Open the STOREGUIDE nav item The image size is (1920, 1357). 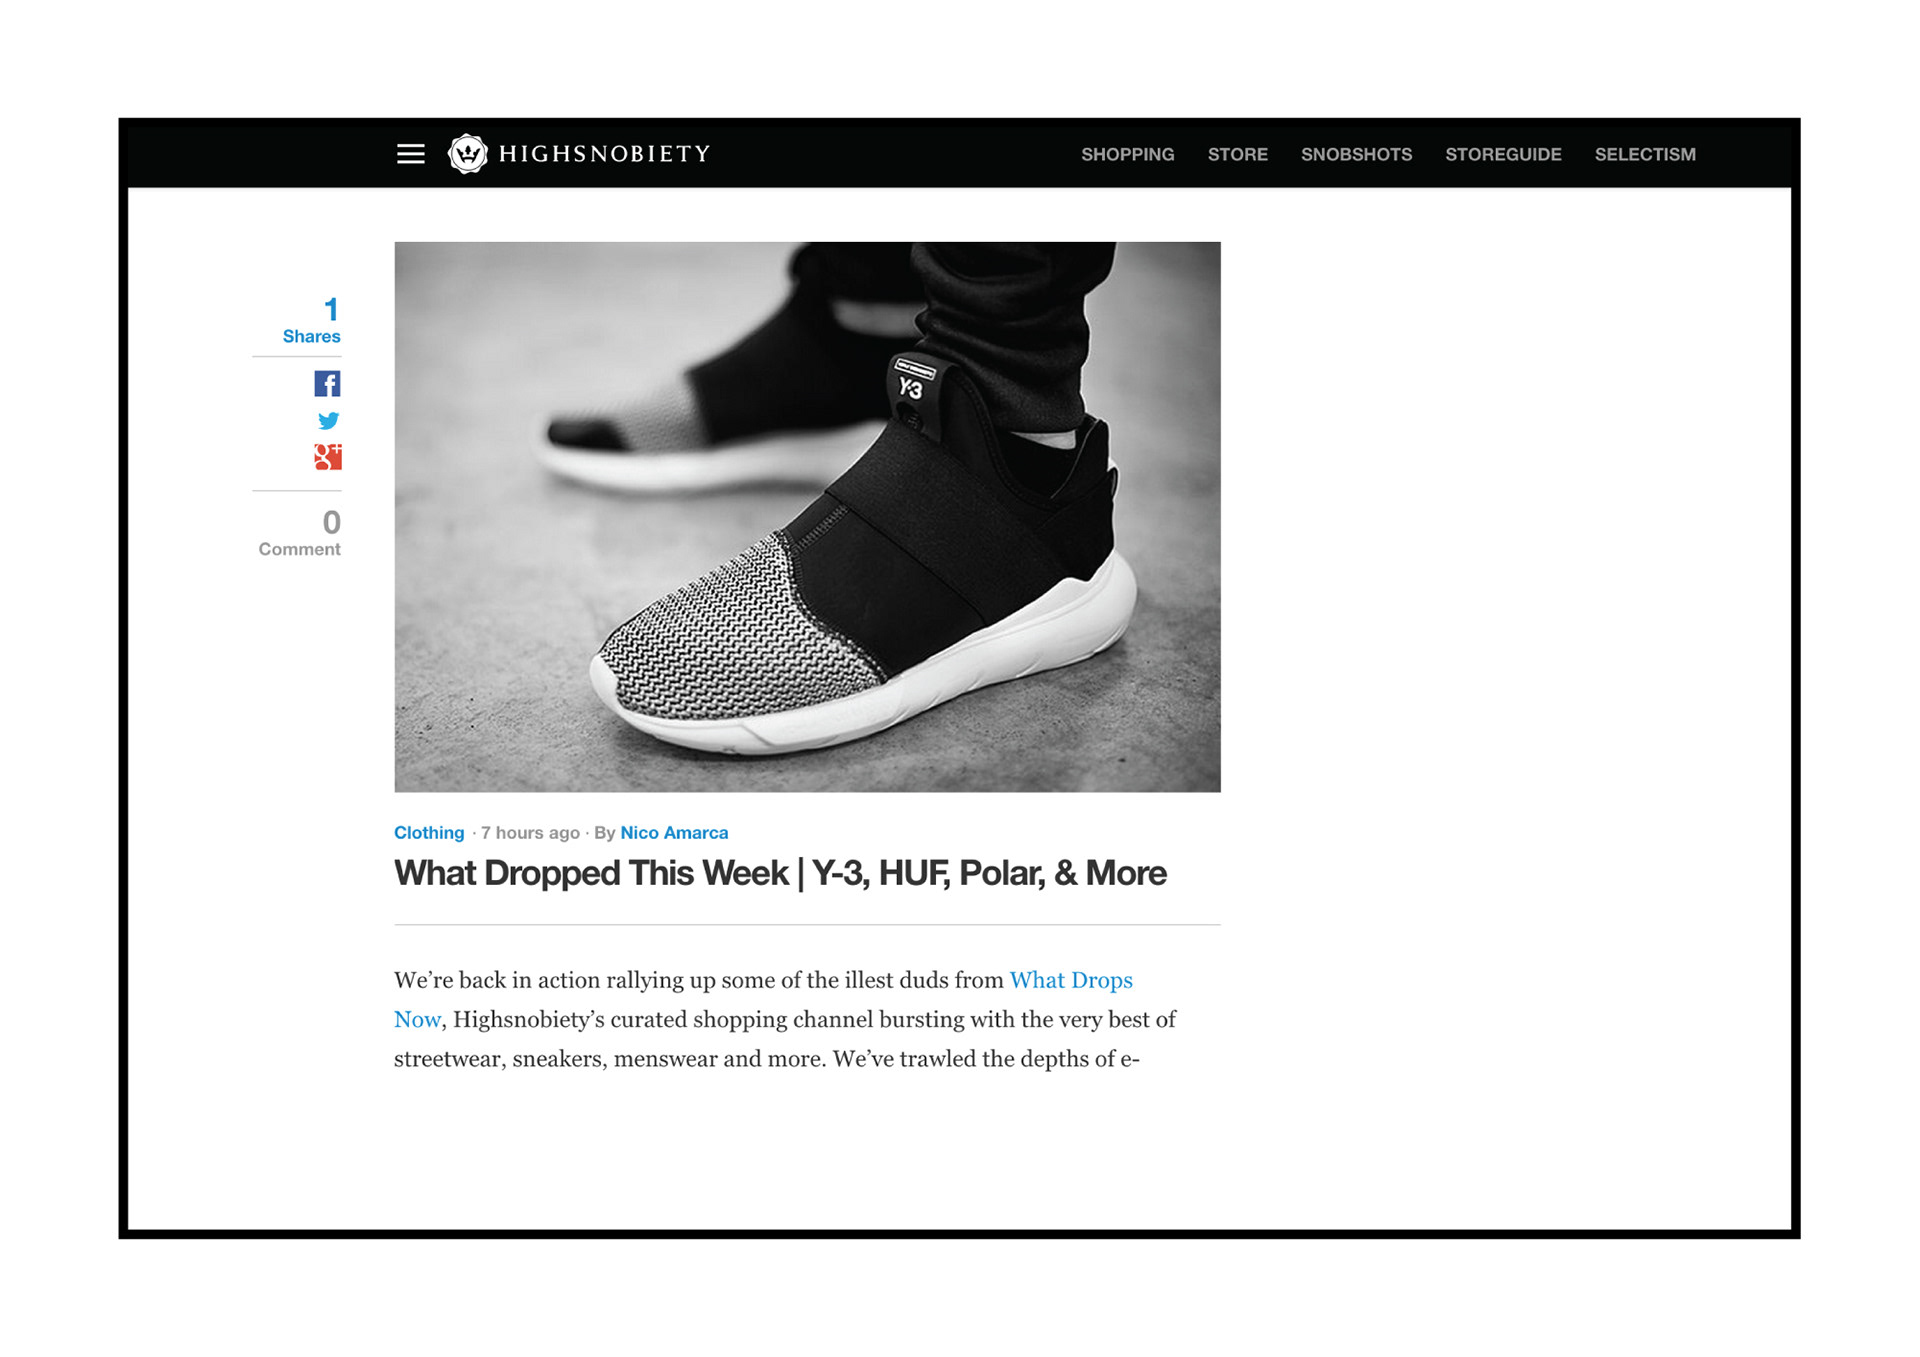click(x=1503, y=155)
